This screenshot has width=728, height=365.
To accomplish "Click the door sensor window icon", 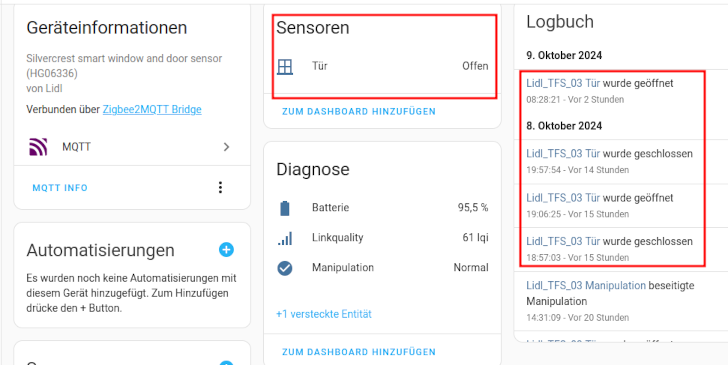I will pyautogui.click(x=285, y=67).
